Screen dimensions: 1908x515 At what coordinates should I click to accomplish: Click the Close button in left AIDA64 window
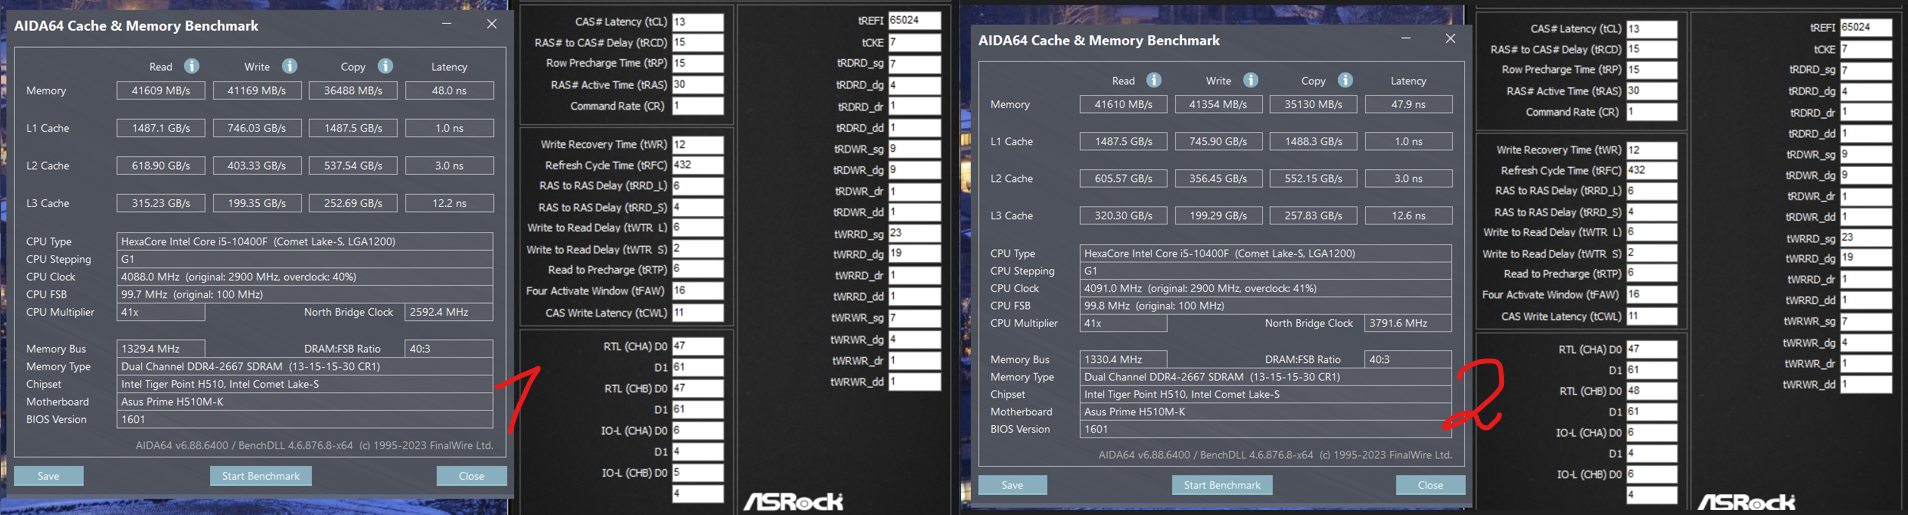pos(471,476)
